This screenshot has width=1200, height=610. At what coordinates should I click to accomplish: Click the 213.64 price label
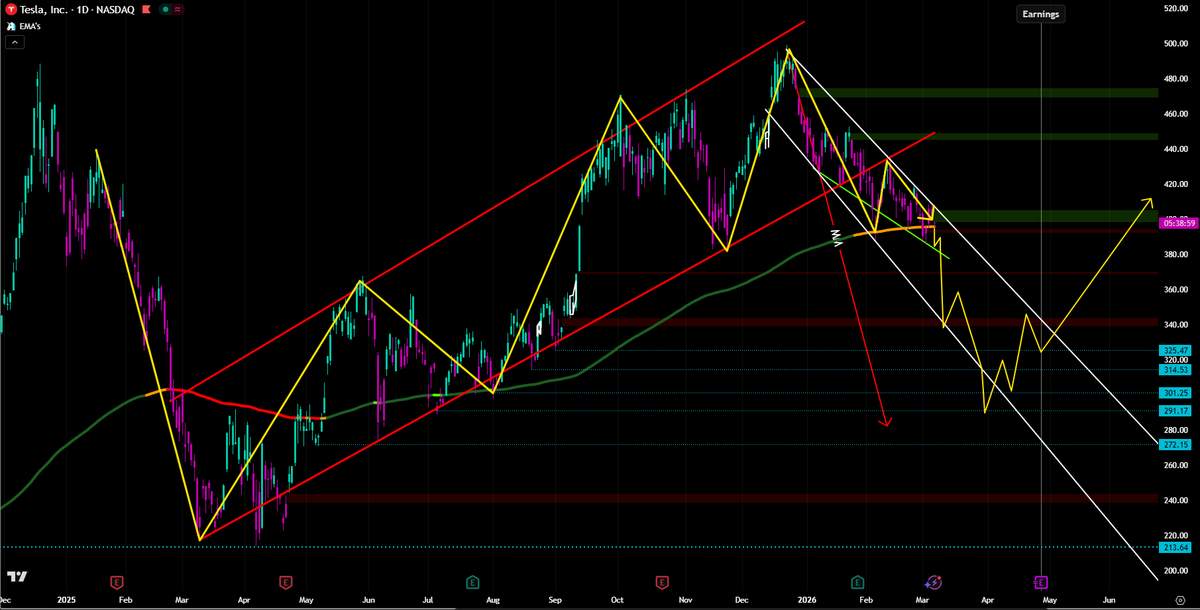[1174, 547]
